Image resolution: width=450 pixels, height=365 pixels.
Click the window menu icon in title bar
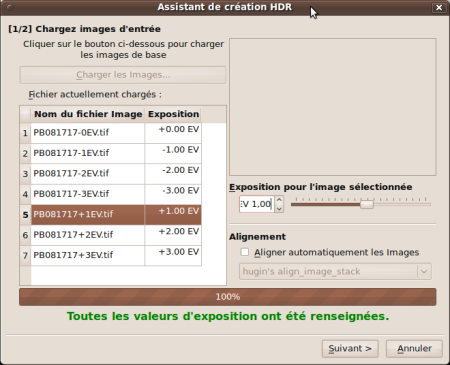pos(10,7)
